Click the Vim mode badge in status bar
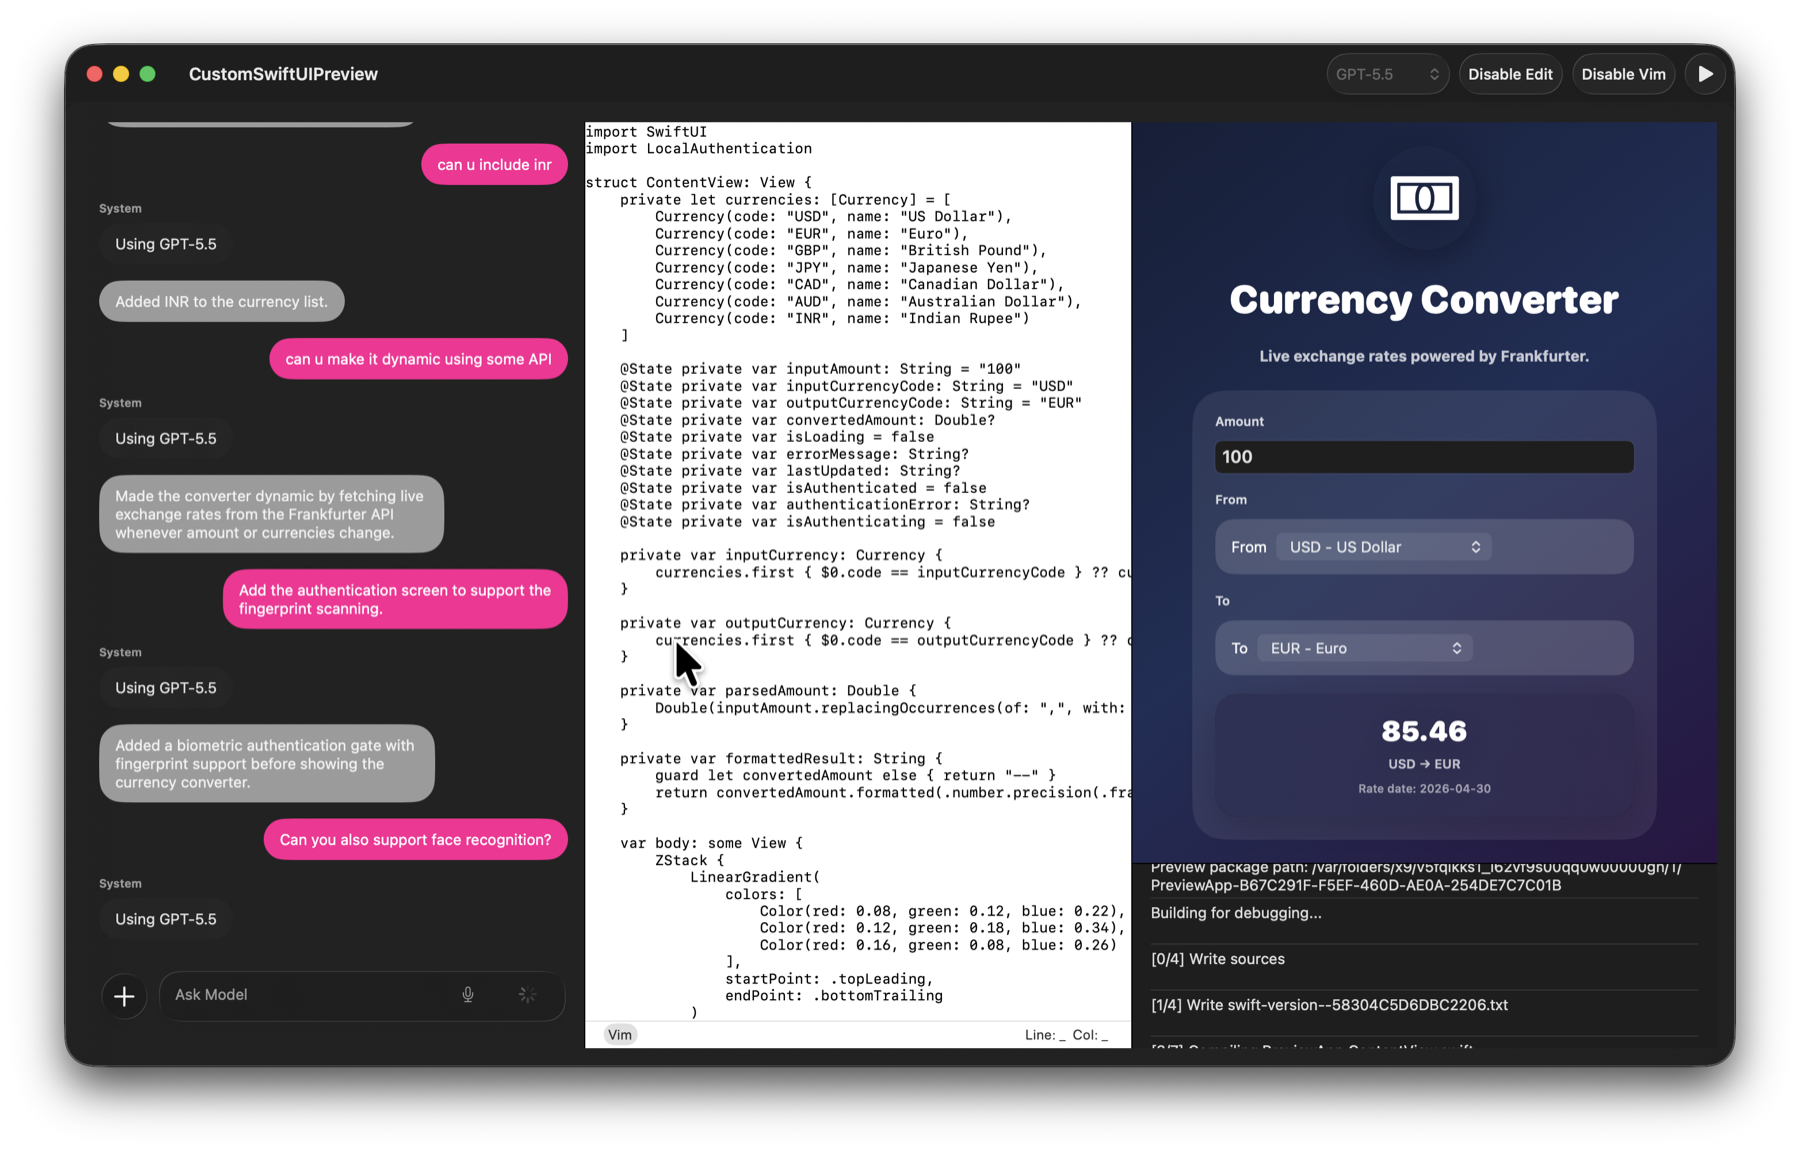Image resolution: width=1800 pixels, height=1152 pixels. coord(620,1035)
